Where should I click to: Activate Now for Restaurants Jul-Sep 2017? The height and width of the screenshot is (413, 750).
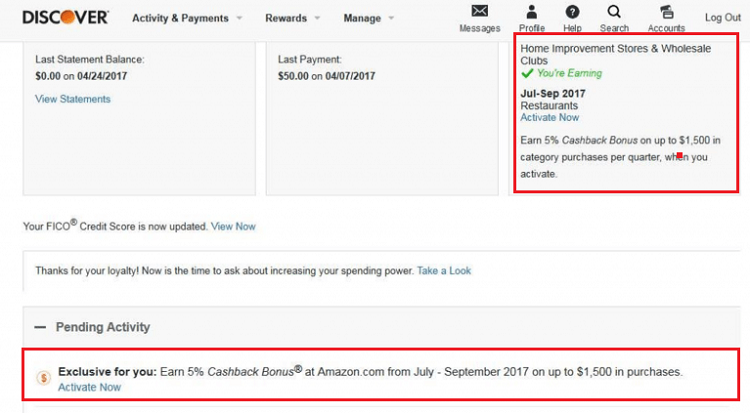coord(550,118)
